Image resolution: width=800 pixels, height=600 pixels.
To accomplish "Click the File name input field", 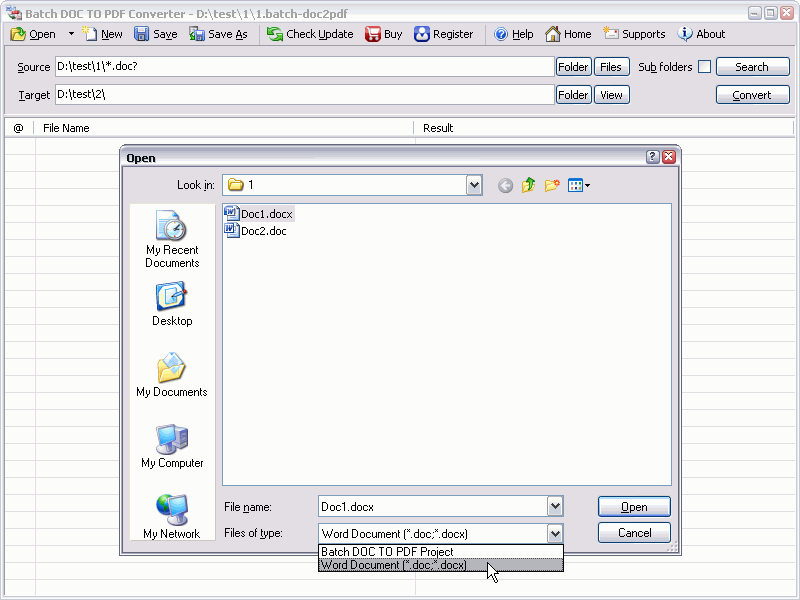I will pos(433,507).
